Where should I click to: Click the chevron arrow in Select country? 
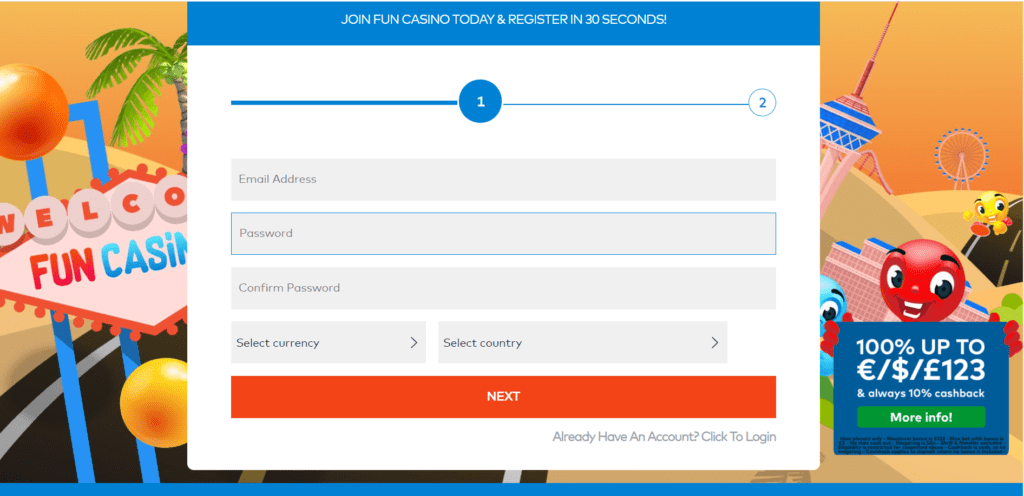714,343
